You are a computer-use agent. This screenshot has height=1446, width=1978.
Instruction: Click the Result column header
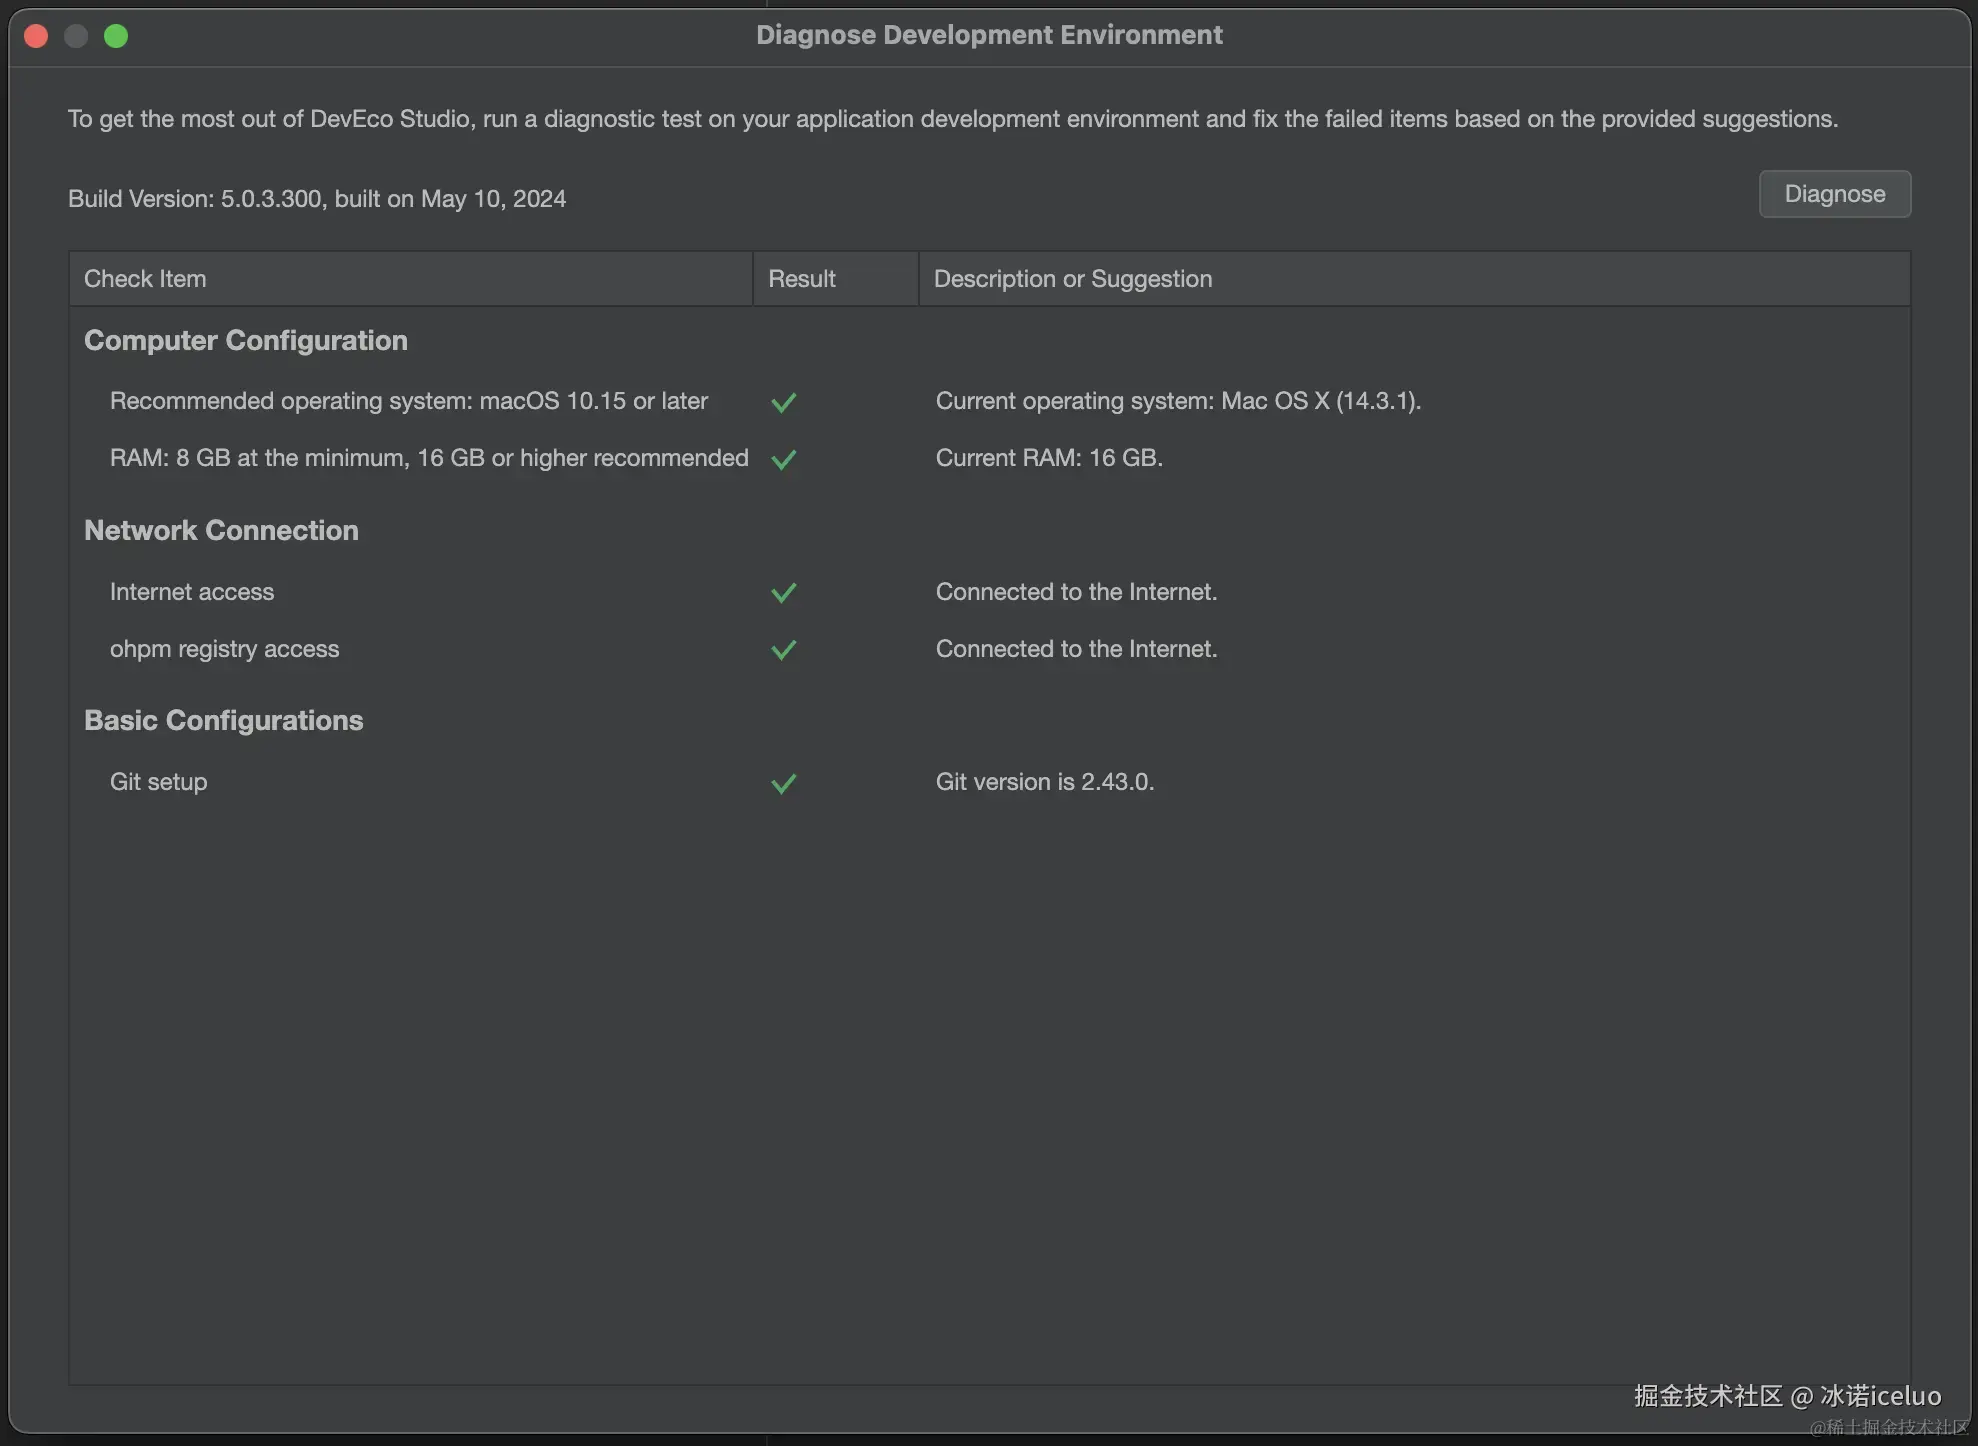[801, 279]
